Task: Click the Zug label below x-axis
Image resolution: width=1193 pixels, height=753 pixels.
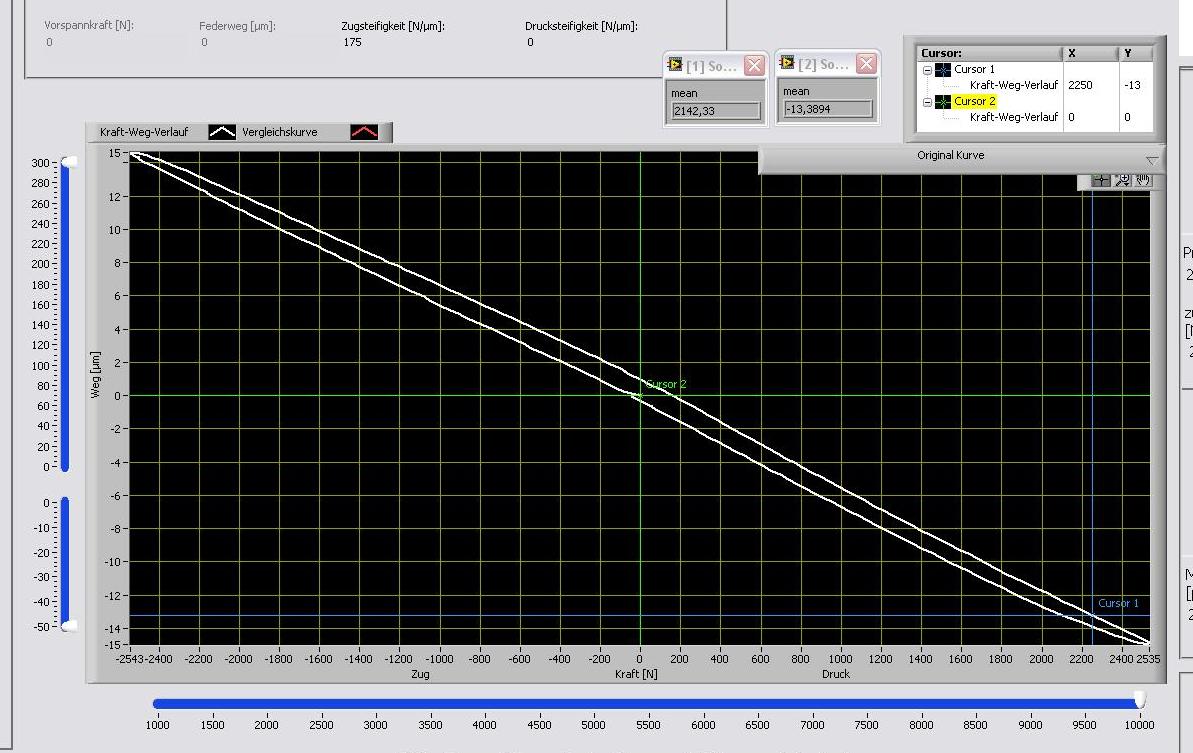Action: (420, 674)
